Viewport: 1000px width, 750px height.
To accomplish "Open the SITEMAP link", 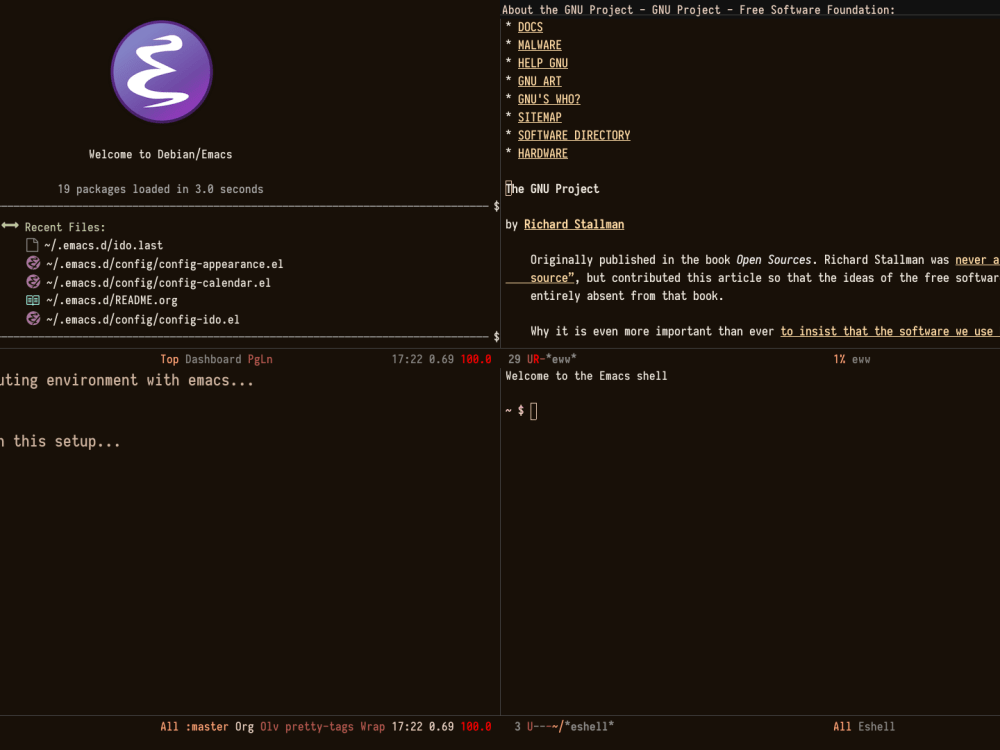I will click(x=540, y=117).
